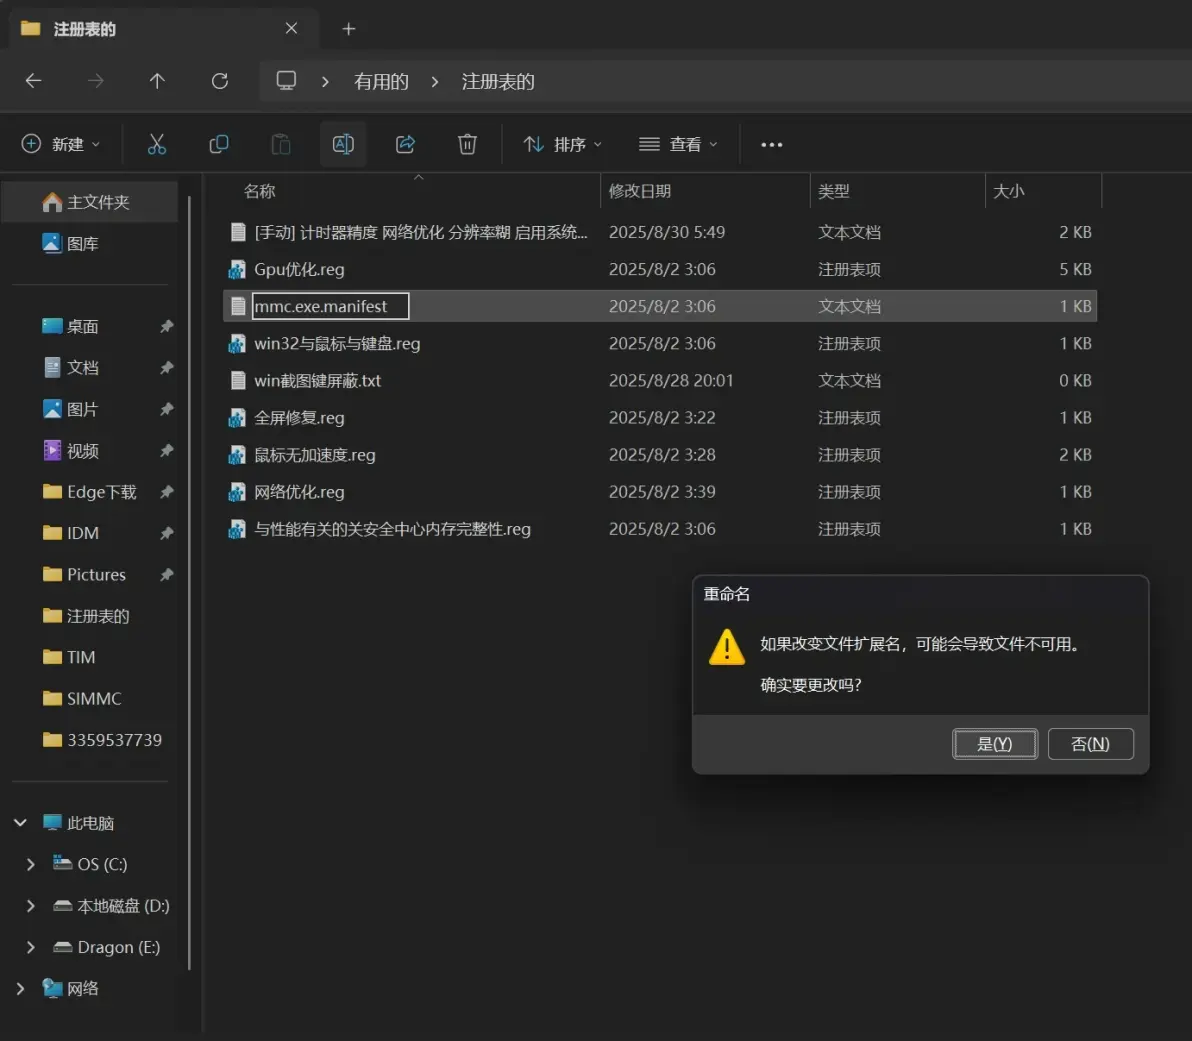
Task: Navigate to 有用的 in breadcrumb
Action: pos(381,81)
